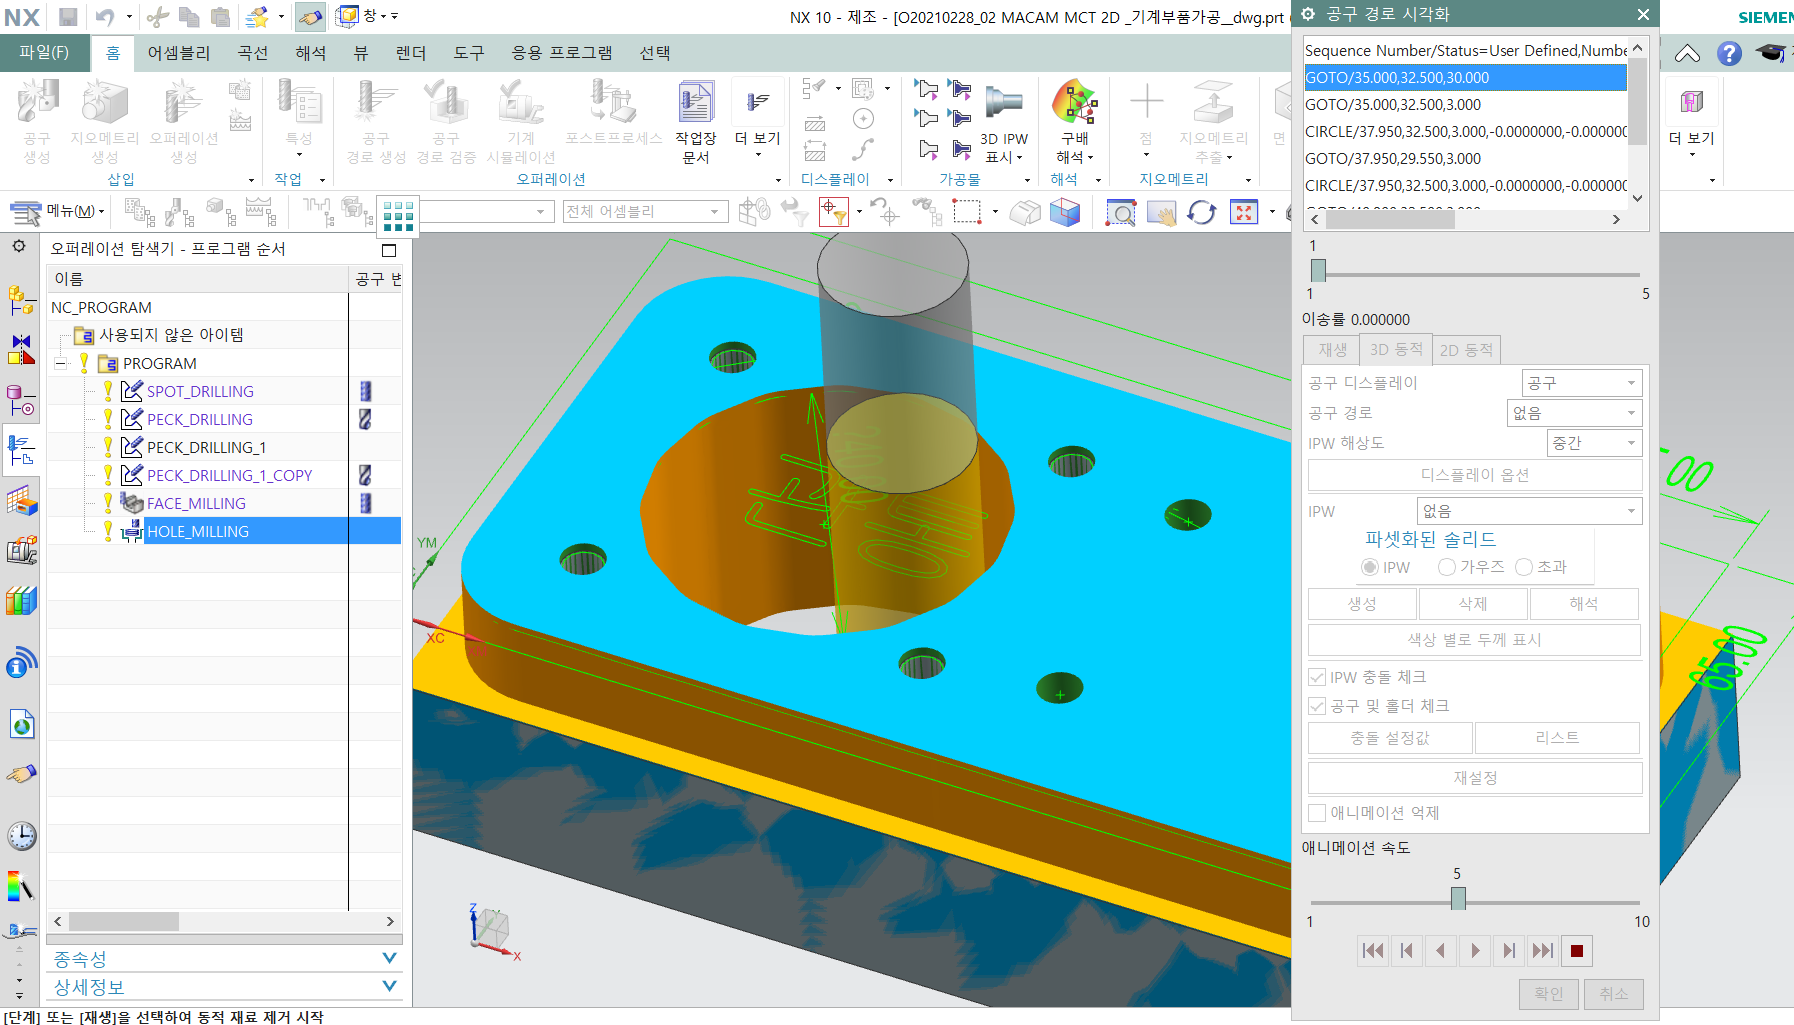
Task: Click the Stop playback red square button
Action: click(x=1577, y=951)
